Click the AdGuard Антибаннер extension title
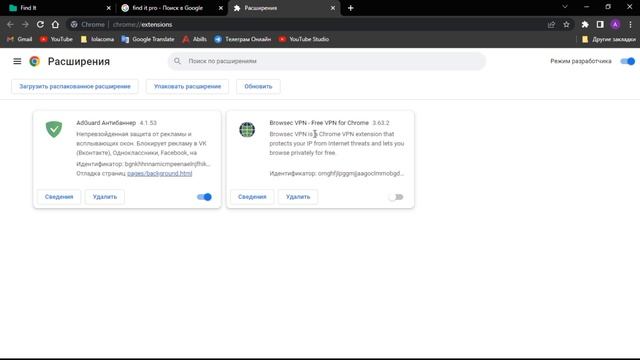 click(x=106, y=123)
